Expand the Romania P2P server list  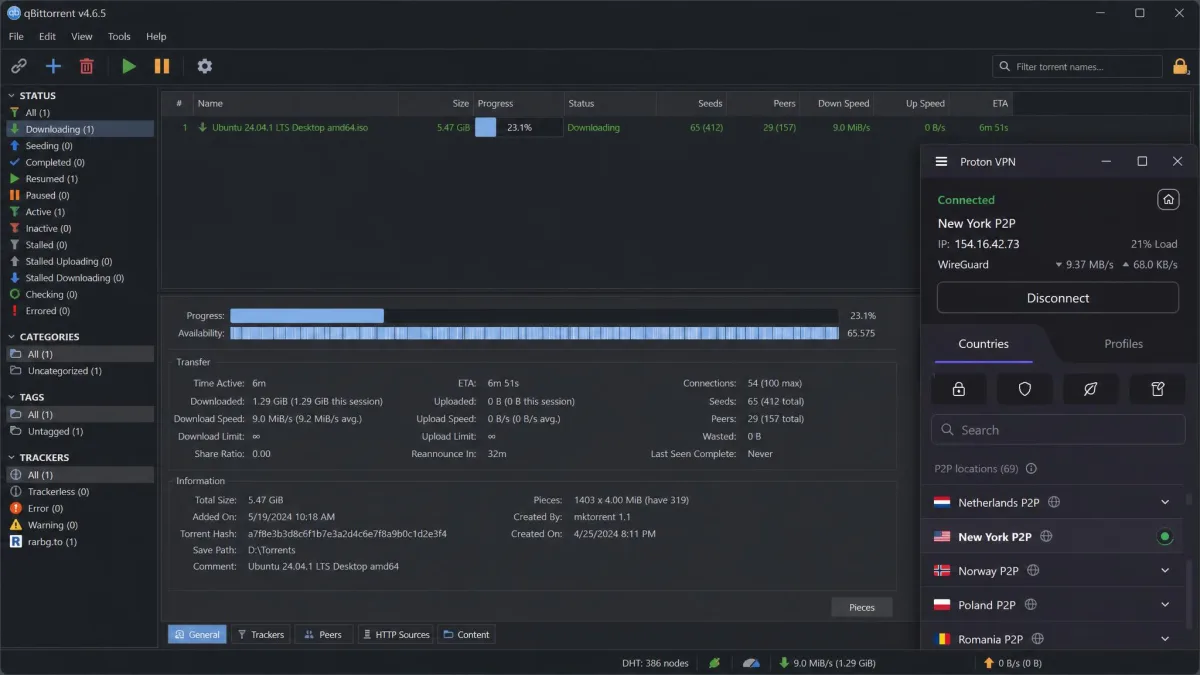pyautogui.click(x=1165, y=639)
